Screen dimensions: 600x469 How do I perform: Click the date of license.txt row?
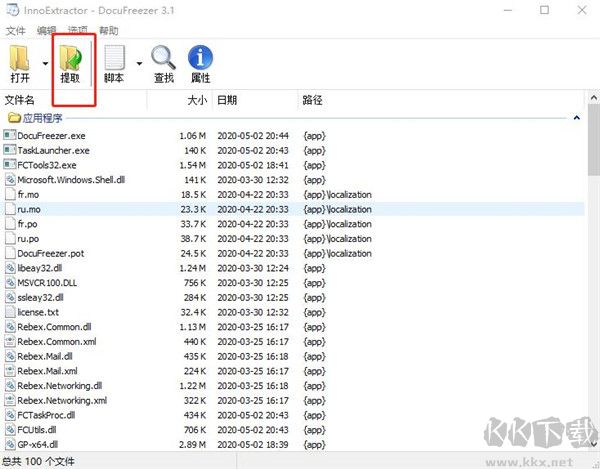(x=253, y=312)
